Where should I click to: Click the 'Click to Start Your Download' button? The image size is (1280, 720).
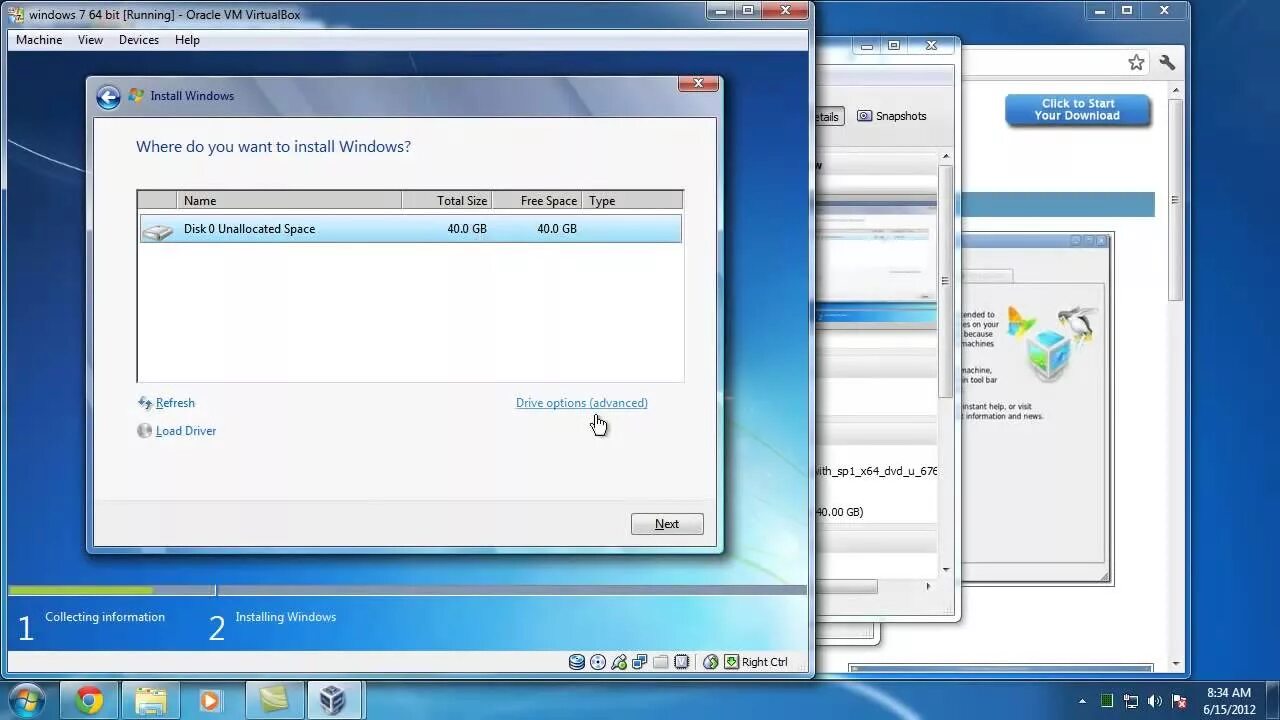1078,110
